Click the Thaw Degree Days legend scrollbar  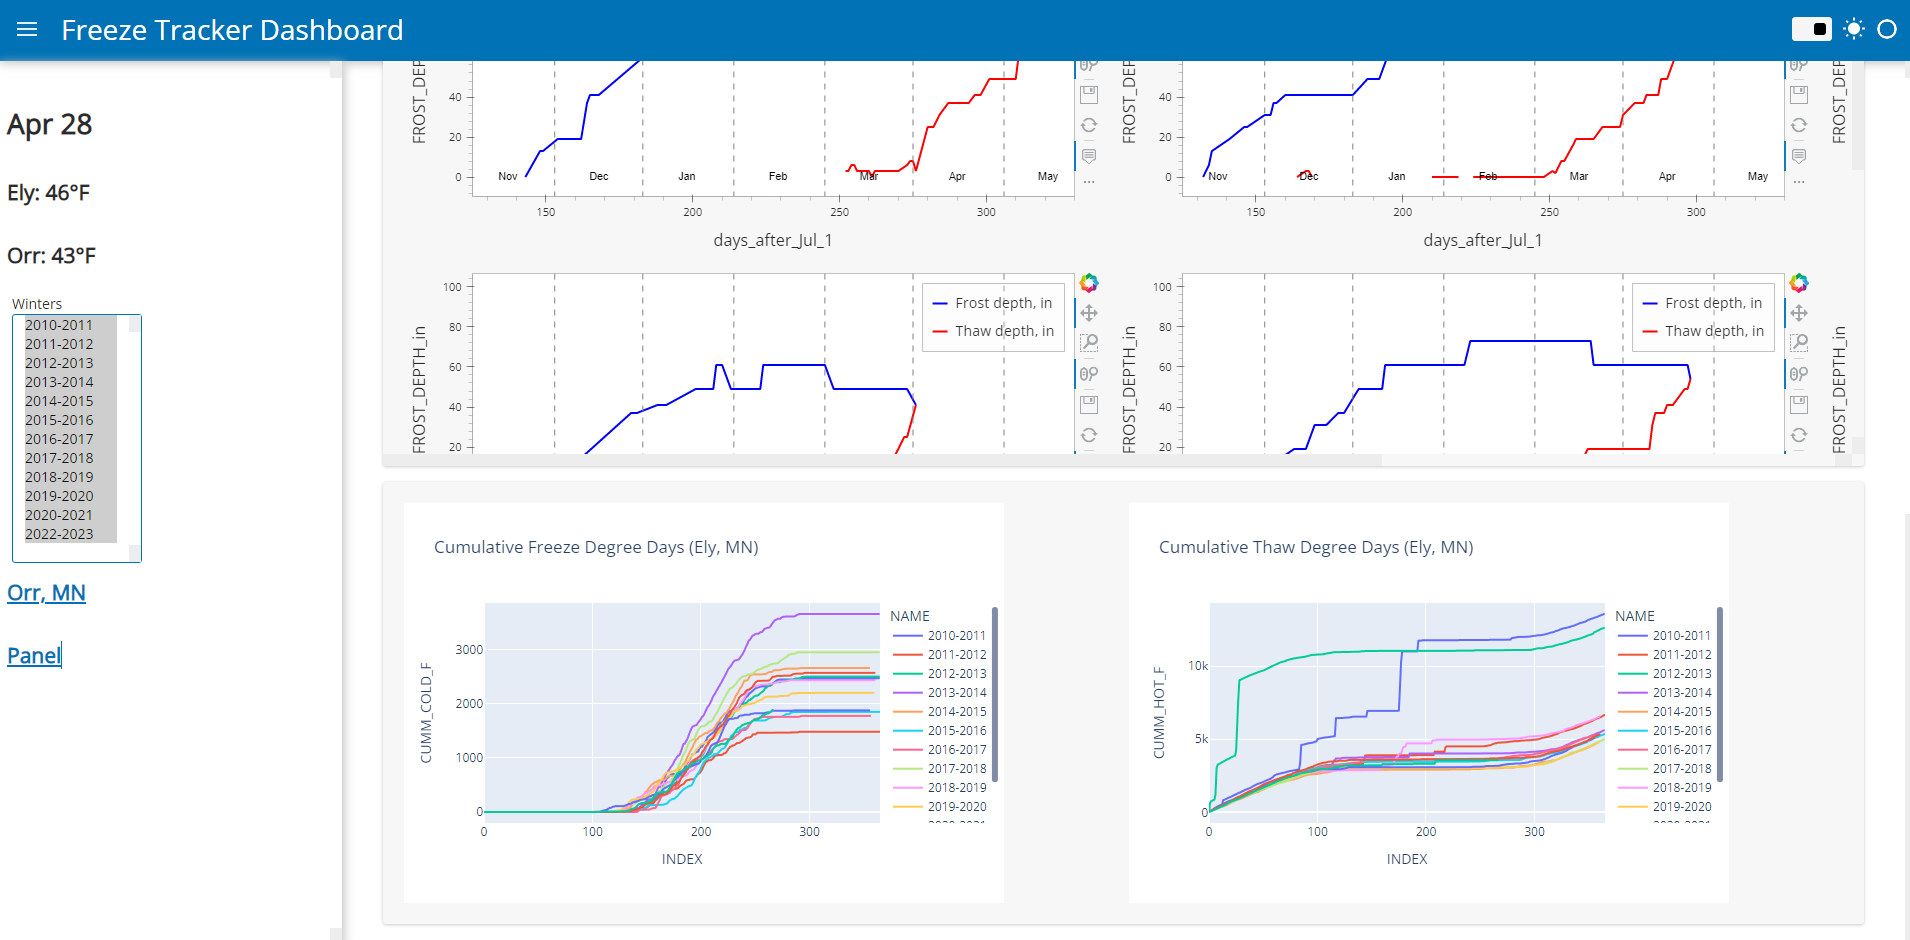(x=1720, y=694)
